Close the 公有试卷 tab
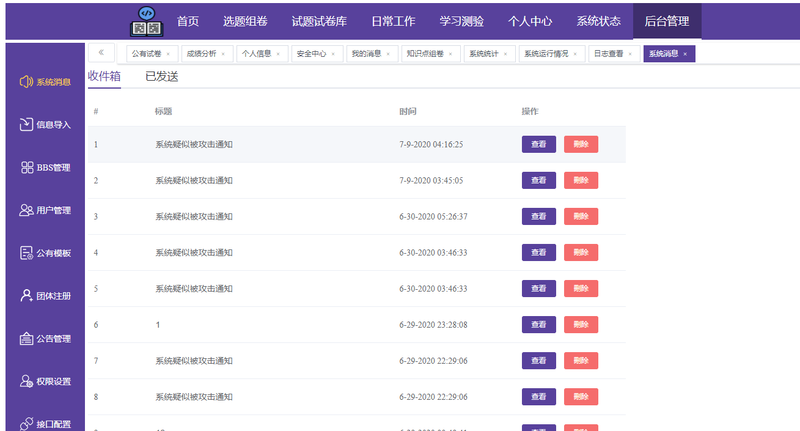 tap(168, 54)
